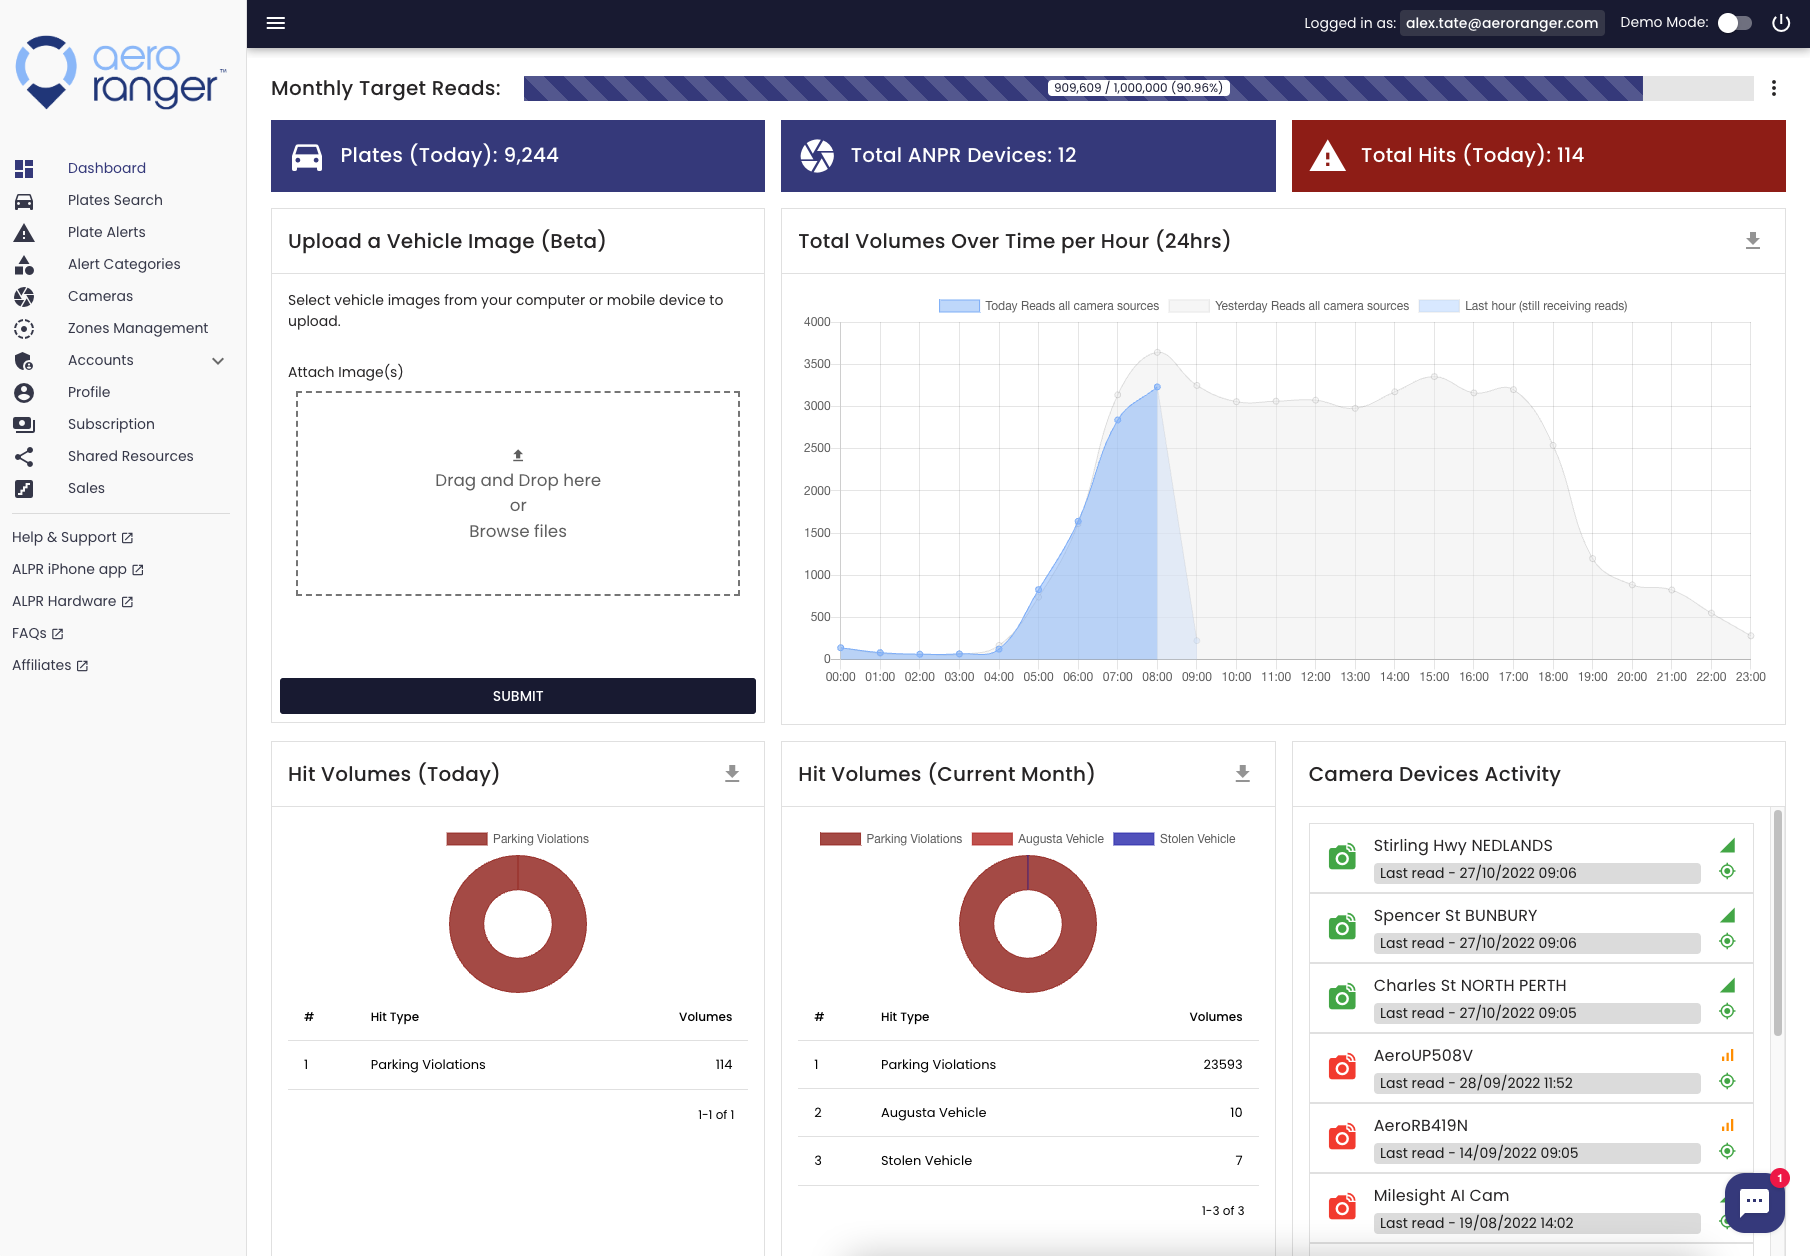
Task: Click the Drag and Drop upload area
Action: coord(518,494)
